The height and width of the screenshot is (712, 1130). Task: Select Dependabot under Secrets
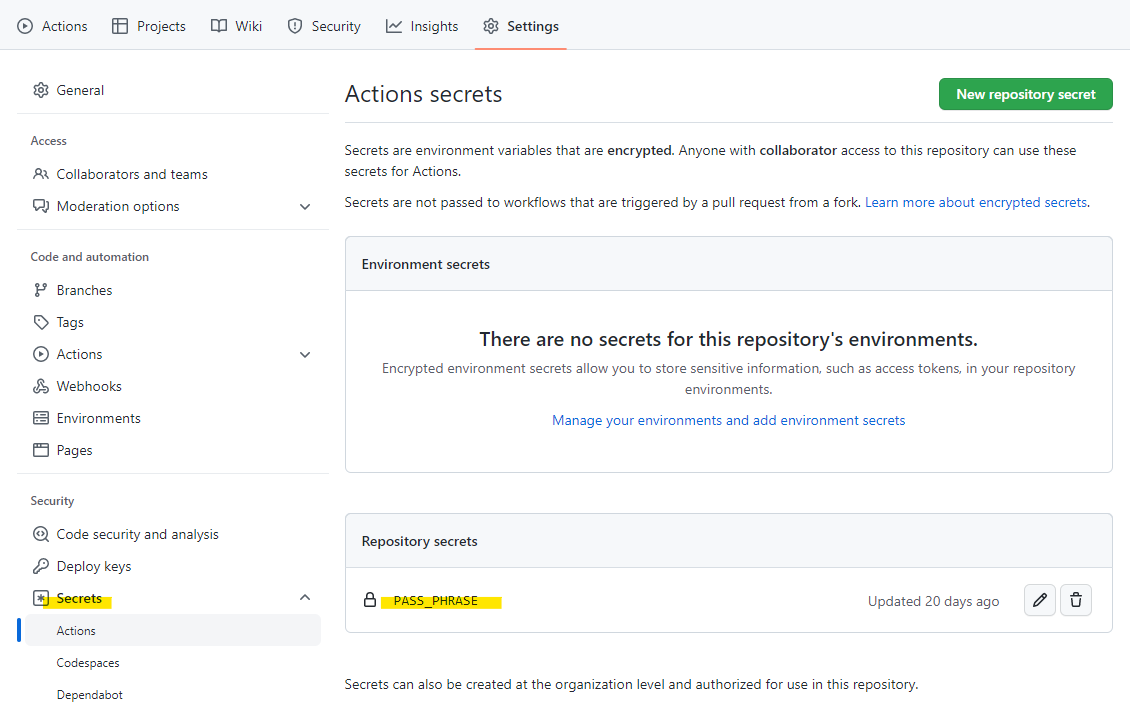click(x=90, y=695)
